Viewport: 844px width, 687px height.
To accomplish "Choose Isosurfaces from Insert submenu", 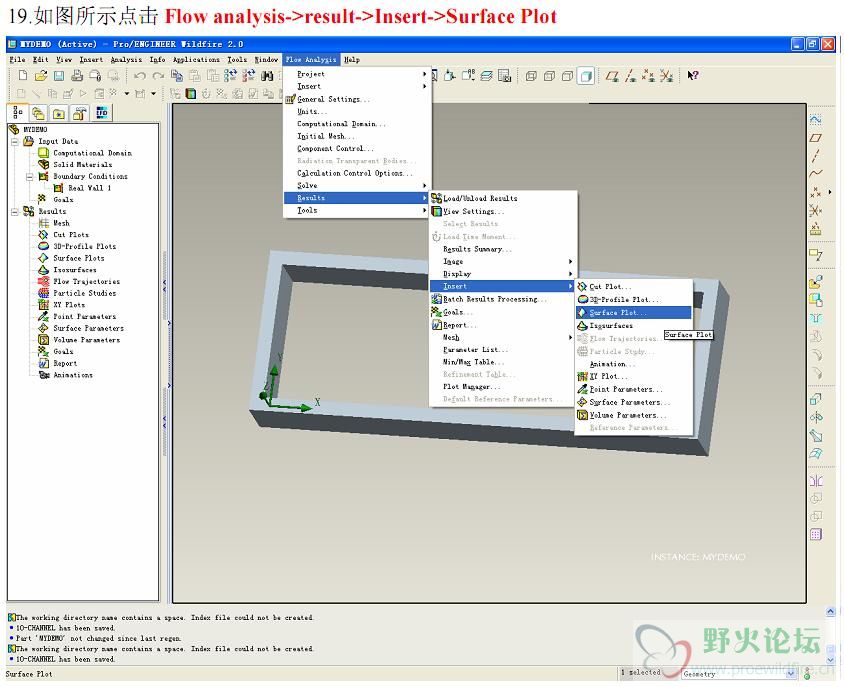I will pos(634,325).
